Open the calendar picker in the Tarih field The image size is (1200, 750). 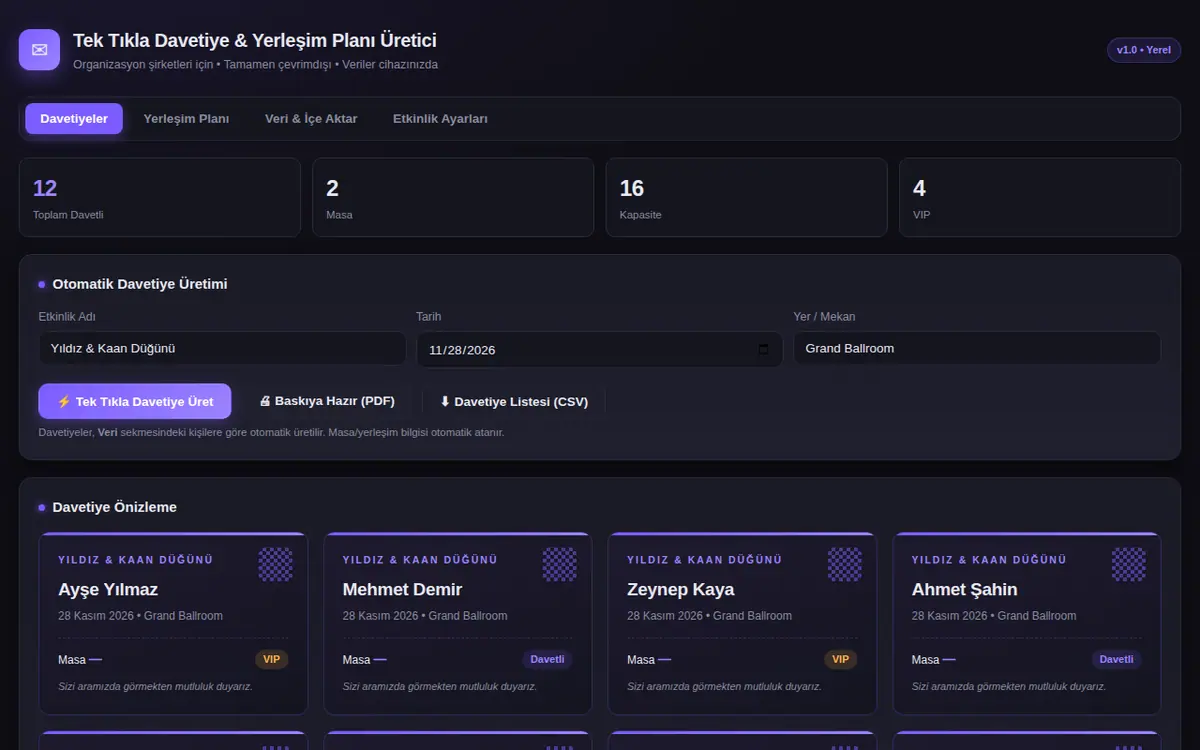(x=764, y=350)
